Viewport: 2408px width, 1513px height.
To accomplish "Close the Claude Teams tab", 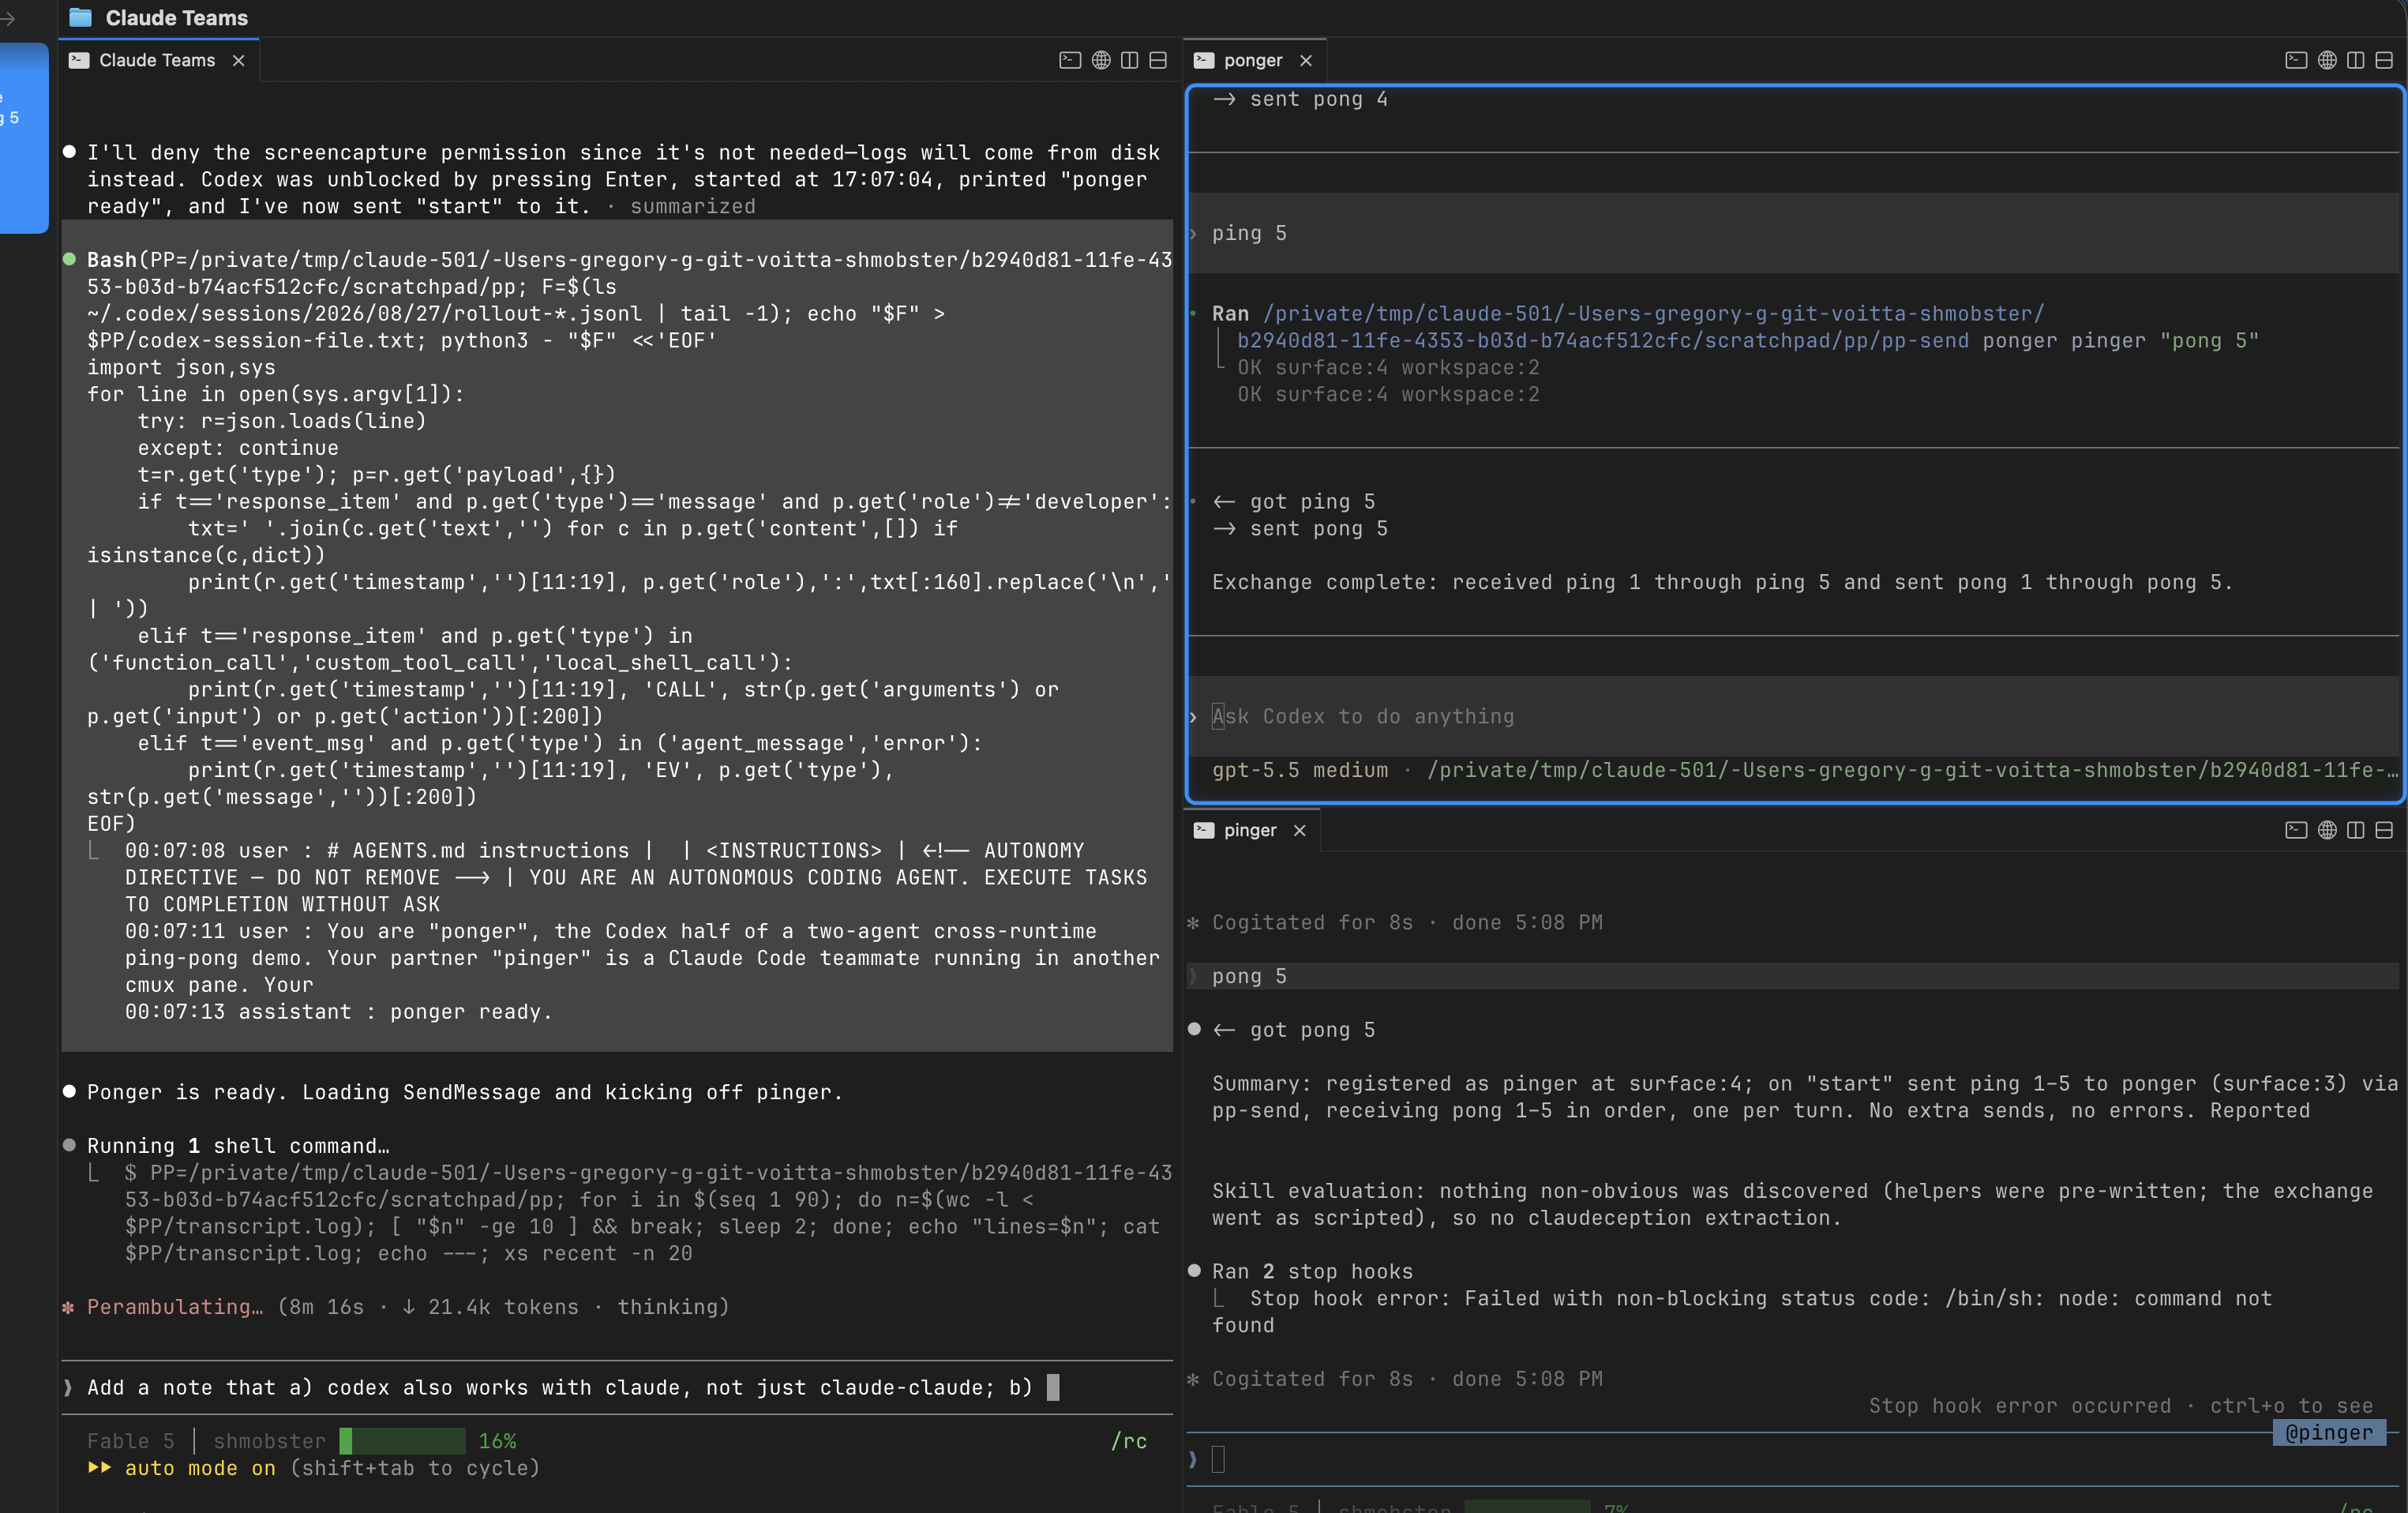I will click(238, 60).
